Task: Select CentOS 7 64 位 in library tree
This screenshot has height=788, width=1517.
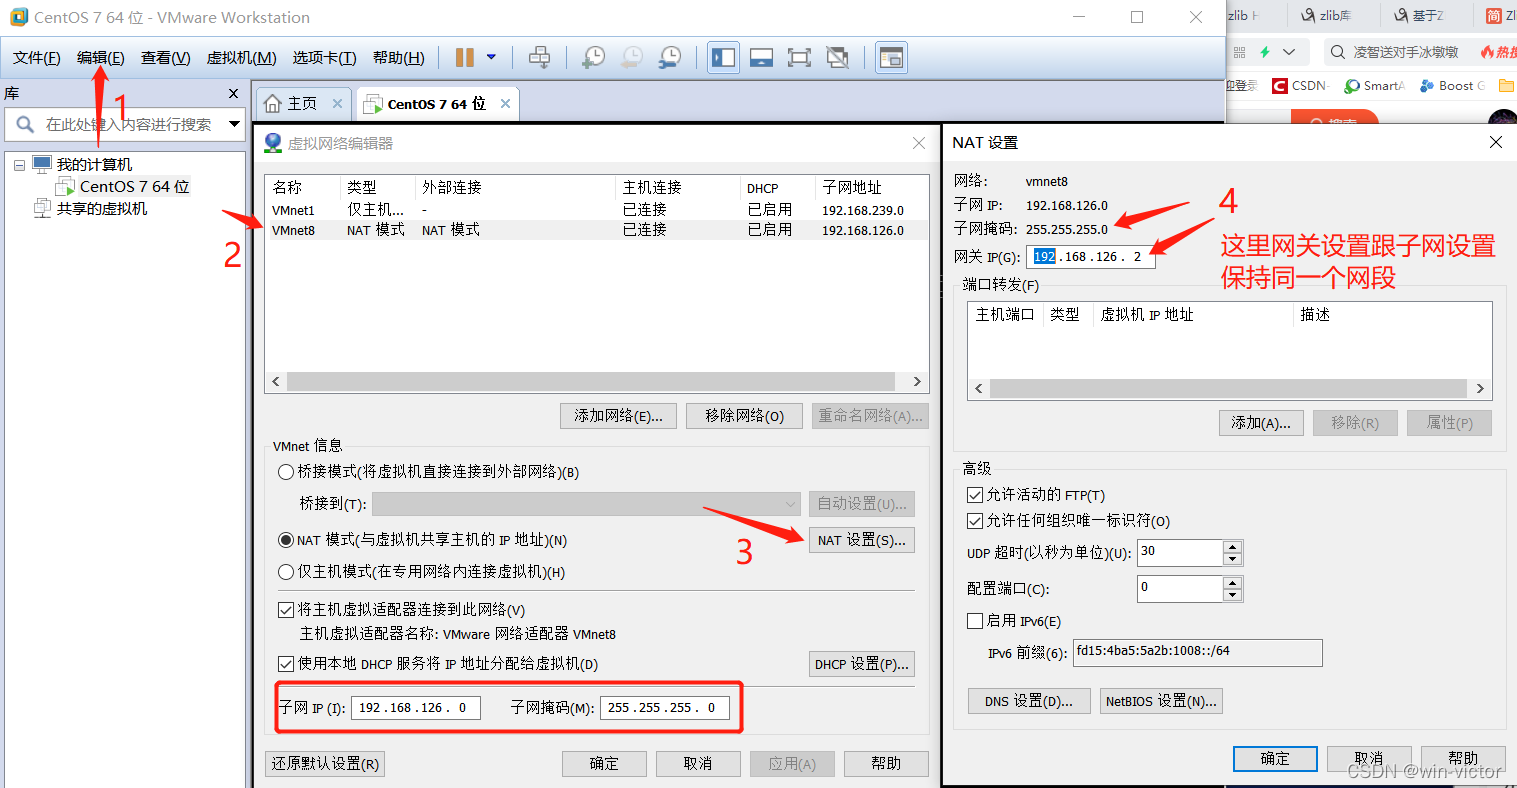Action: pyautogui.click(x=134, y=187)
